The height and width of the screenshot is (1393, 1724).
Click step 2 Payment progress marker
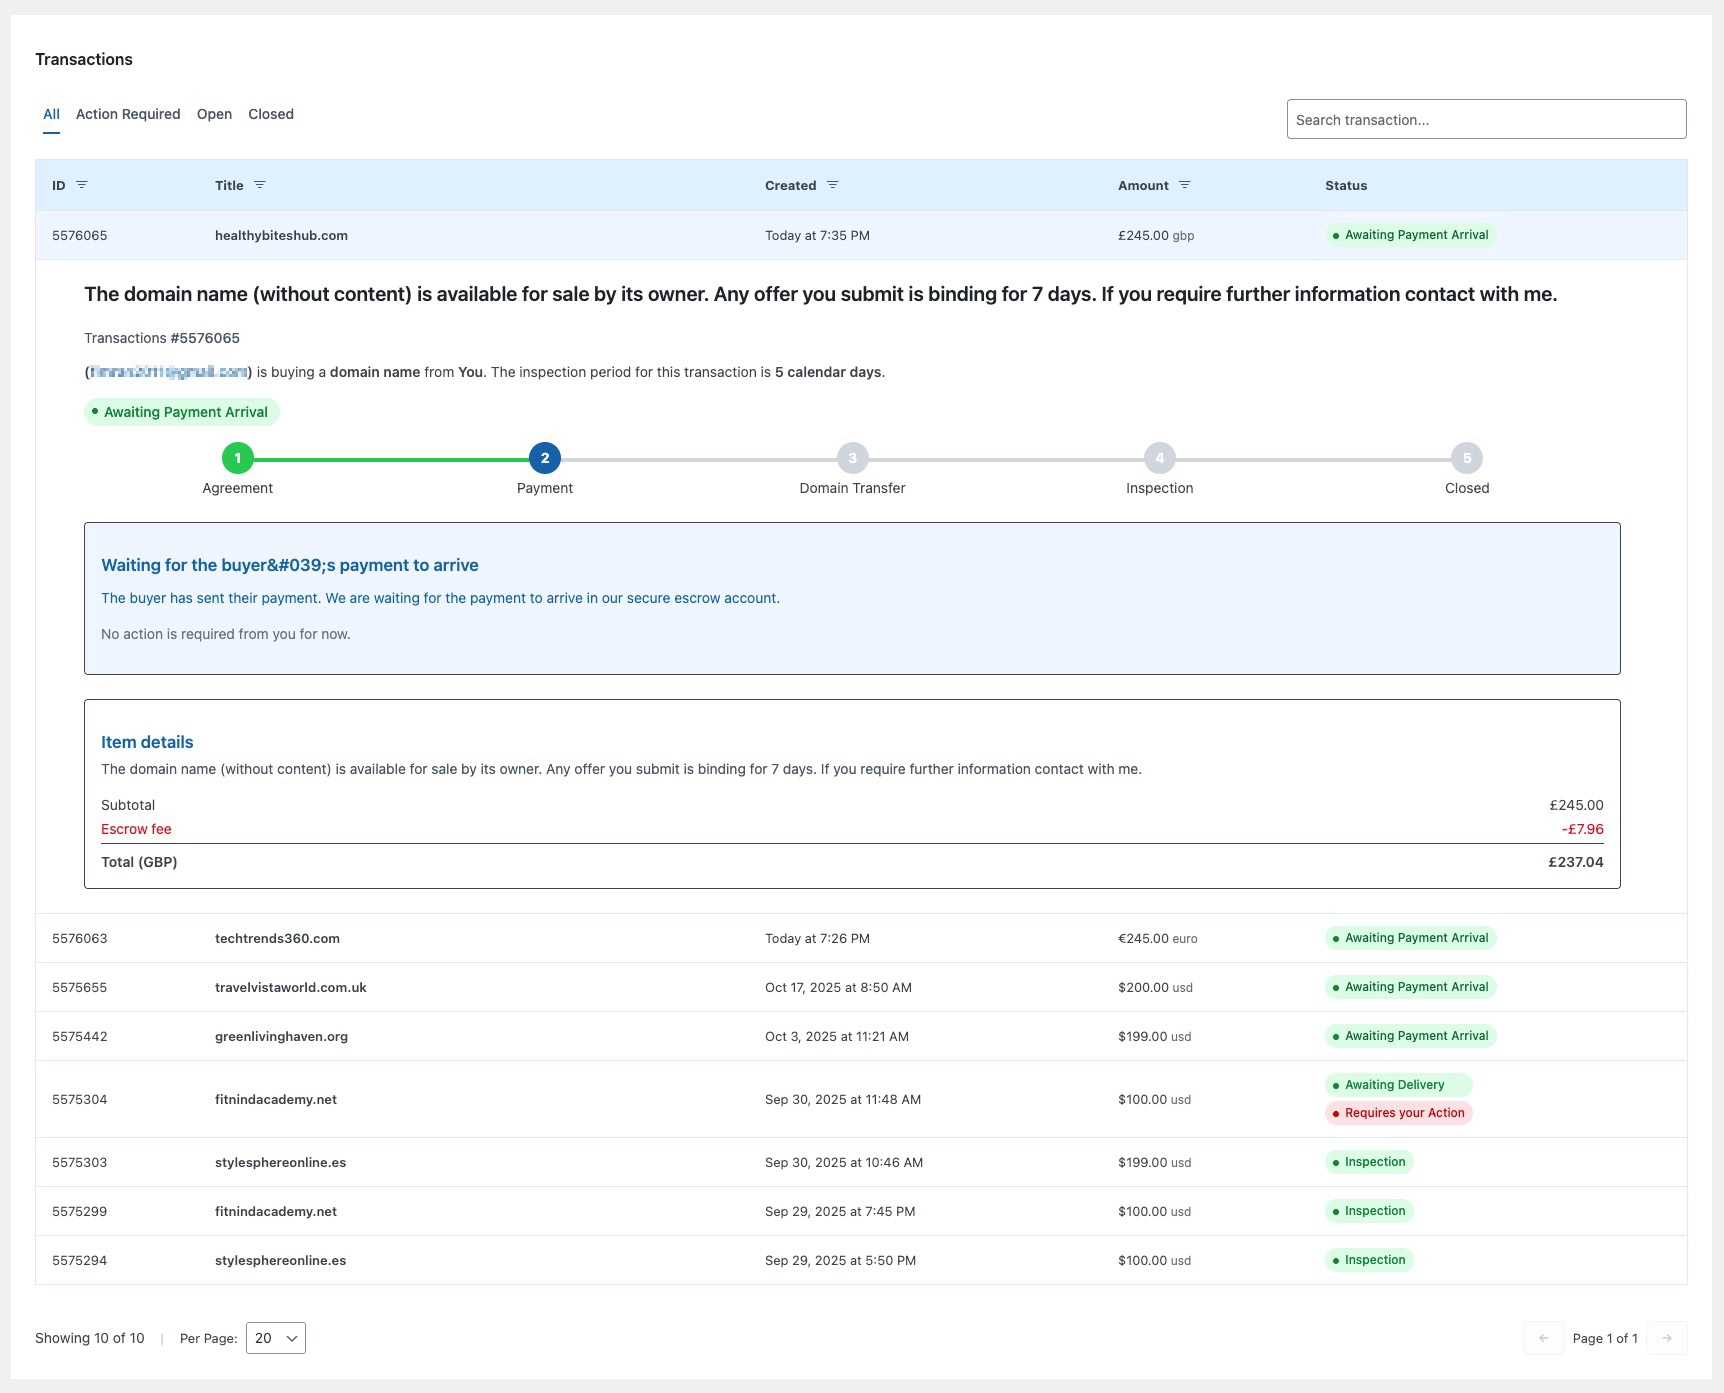point(545,458)
